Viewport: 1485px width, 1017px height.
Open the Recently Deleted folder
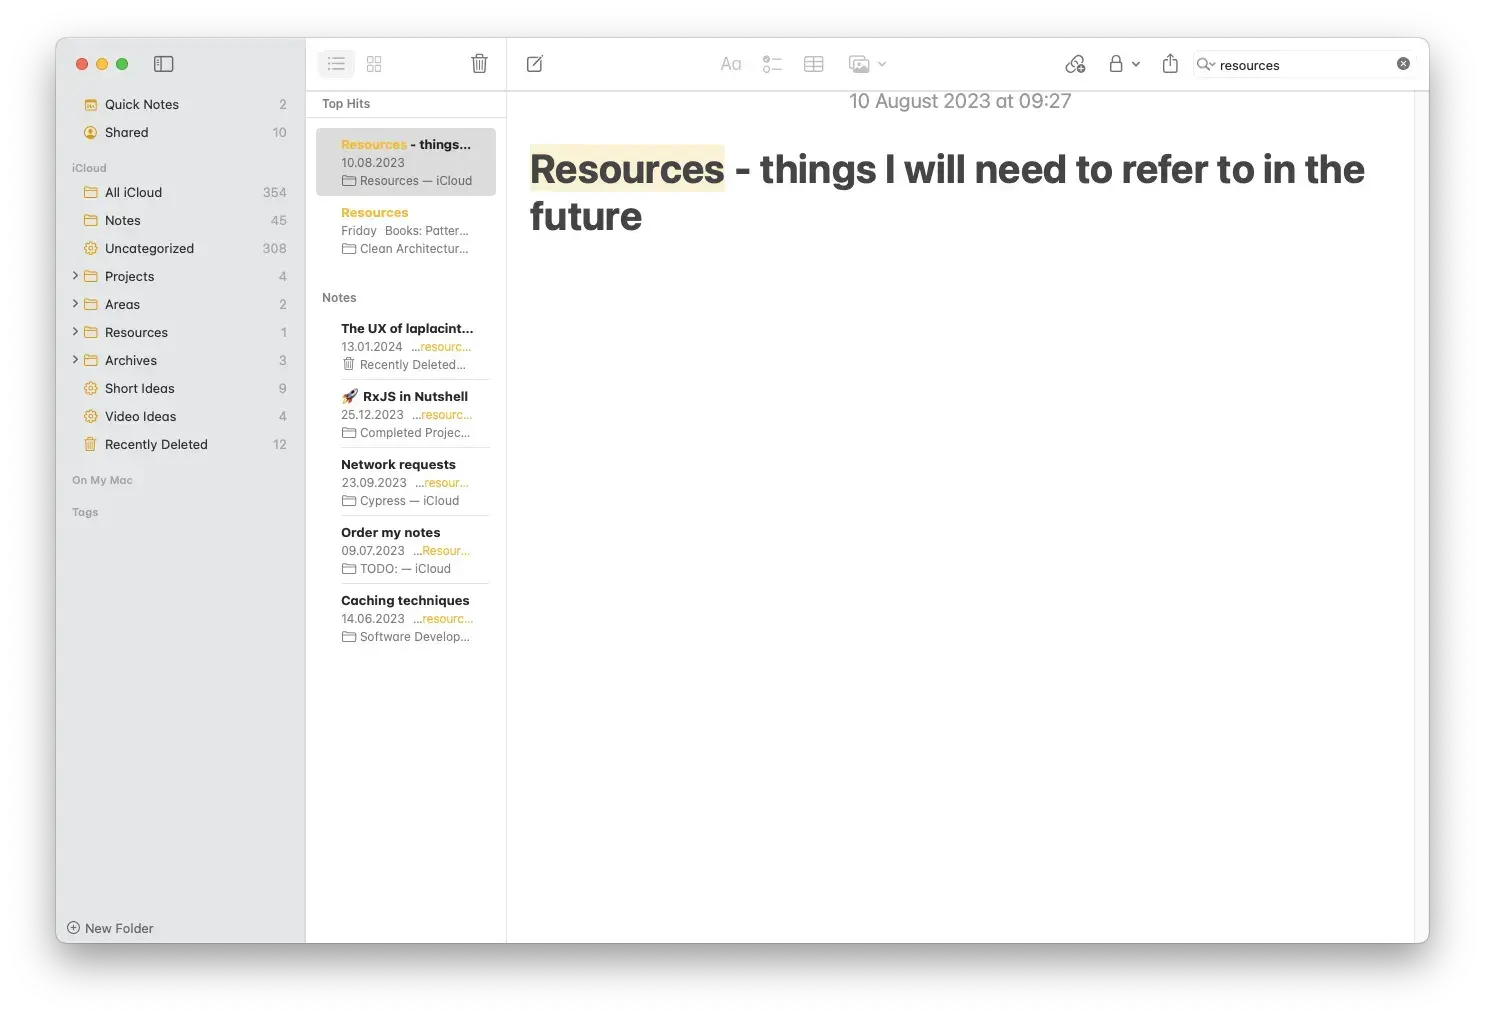coord(156,444)
